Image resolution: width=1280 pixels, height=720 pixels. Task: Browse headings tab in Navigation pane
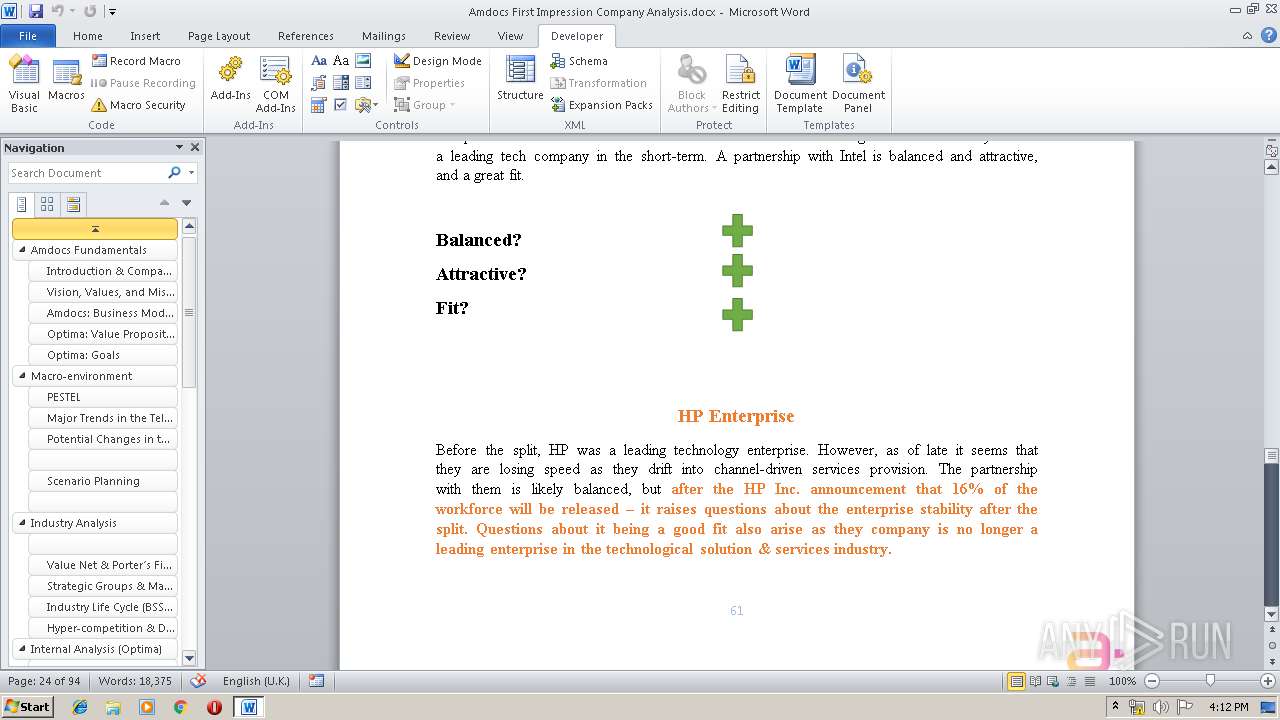tap(21, 204)
